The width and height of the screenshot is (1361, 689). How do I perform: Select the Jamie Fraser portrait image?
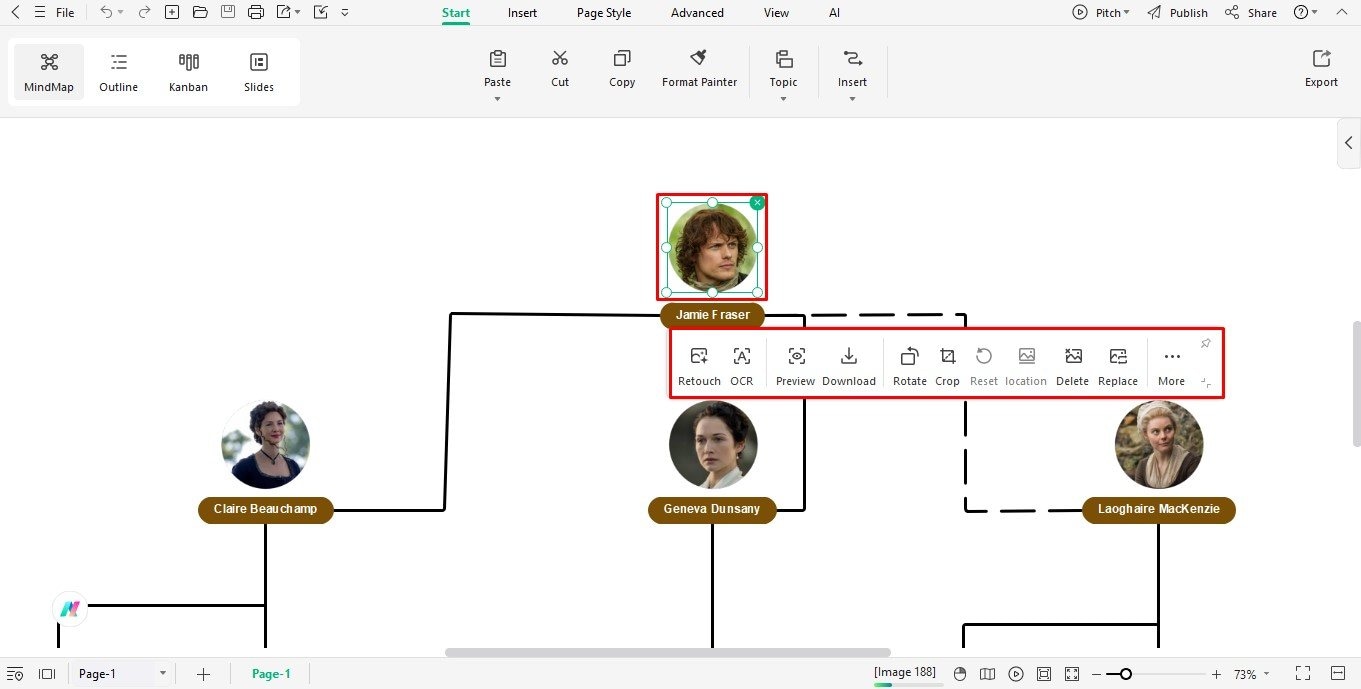pyautogui.click(x=712, y=247)
